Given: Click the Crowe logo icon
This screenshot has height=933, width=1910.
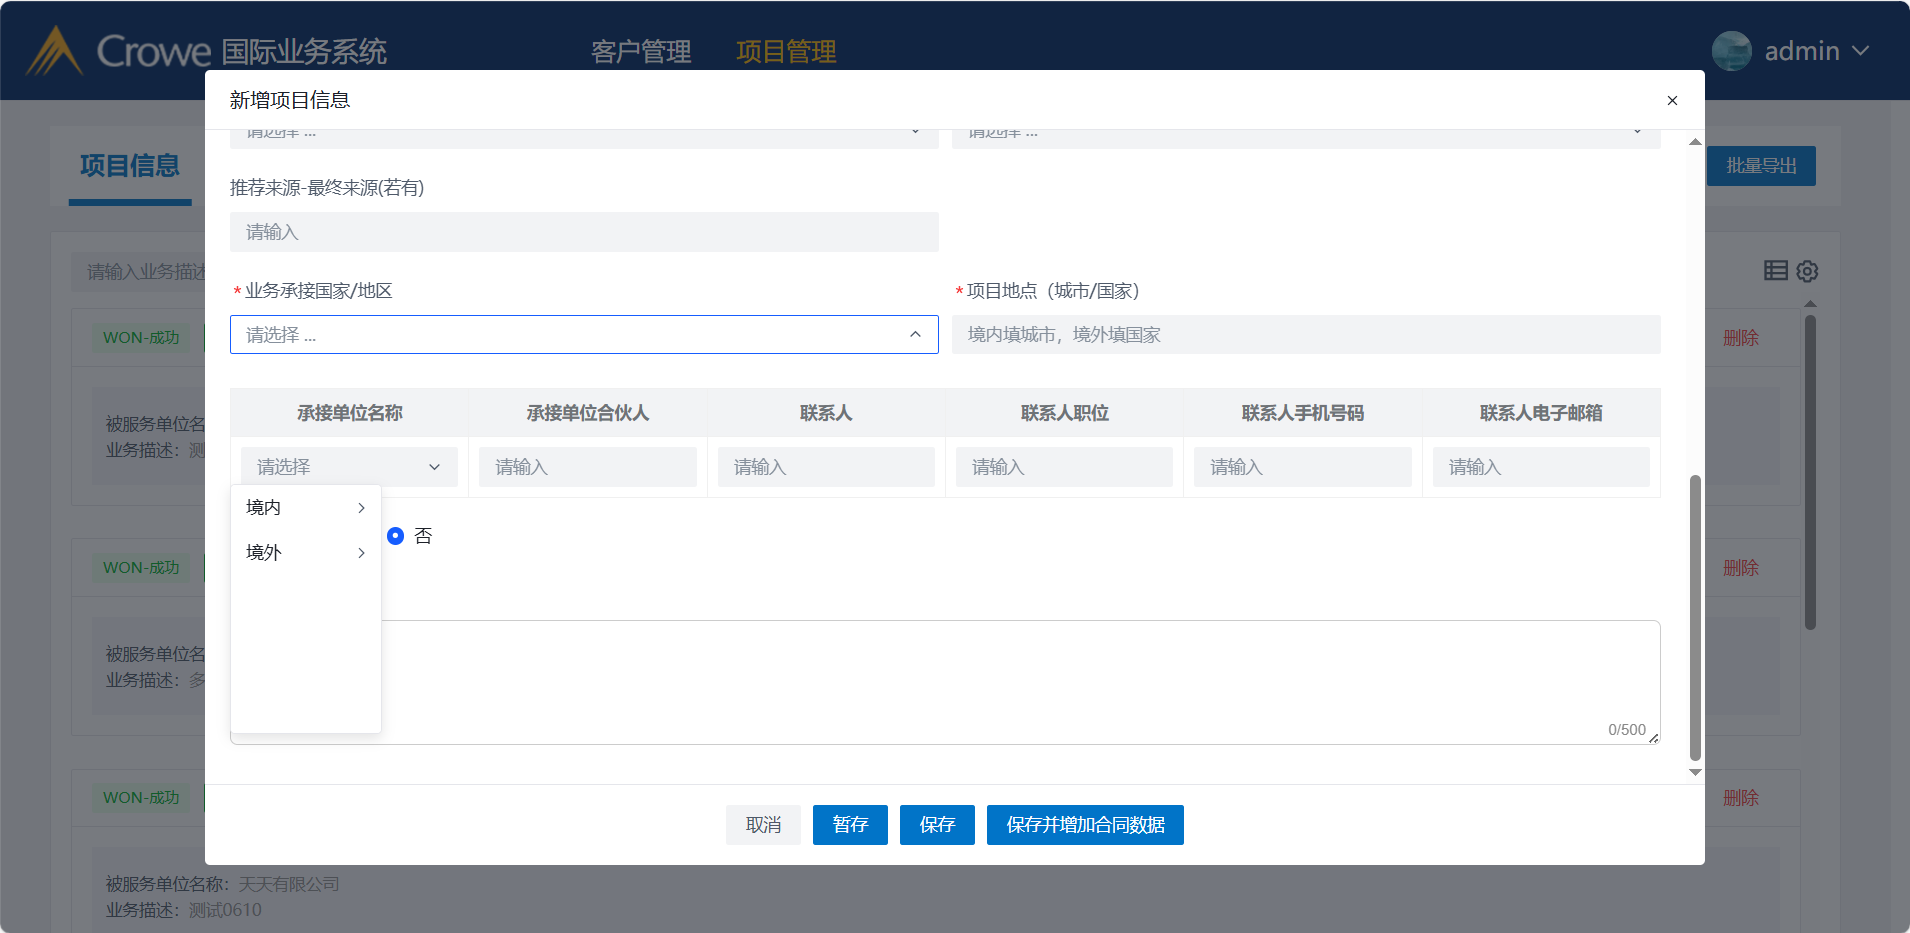Looking at the screenshot, I should pyautogui.click(x=54, y=51).
